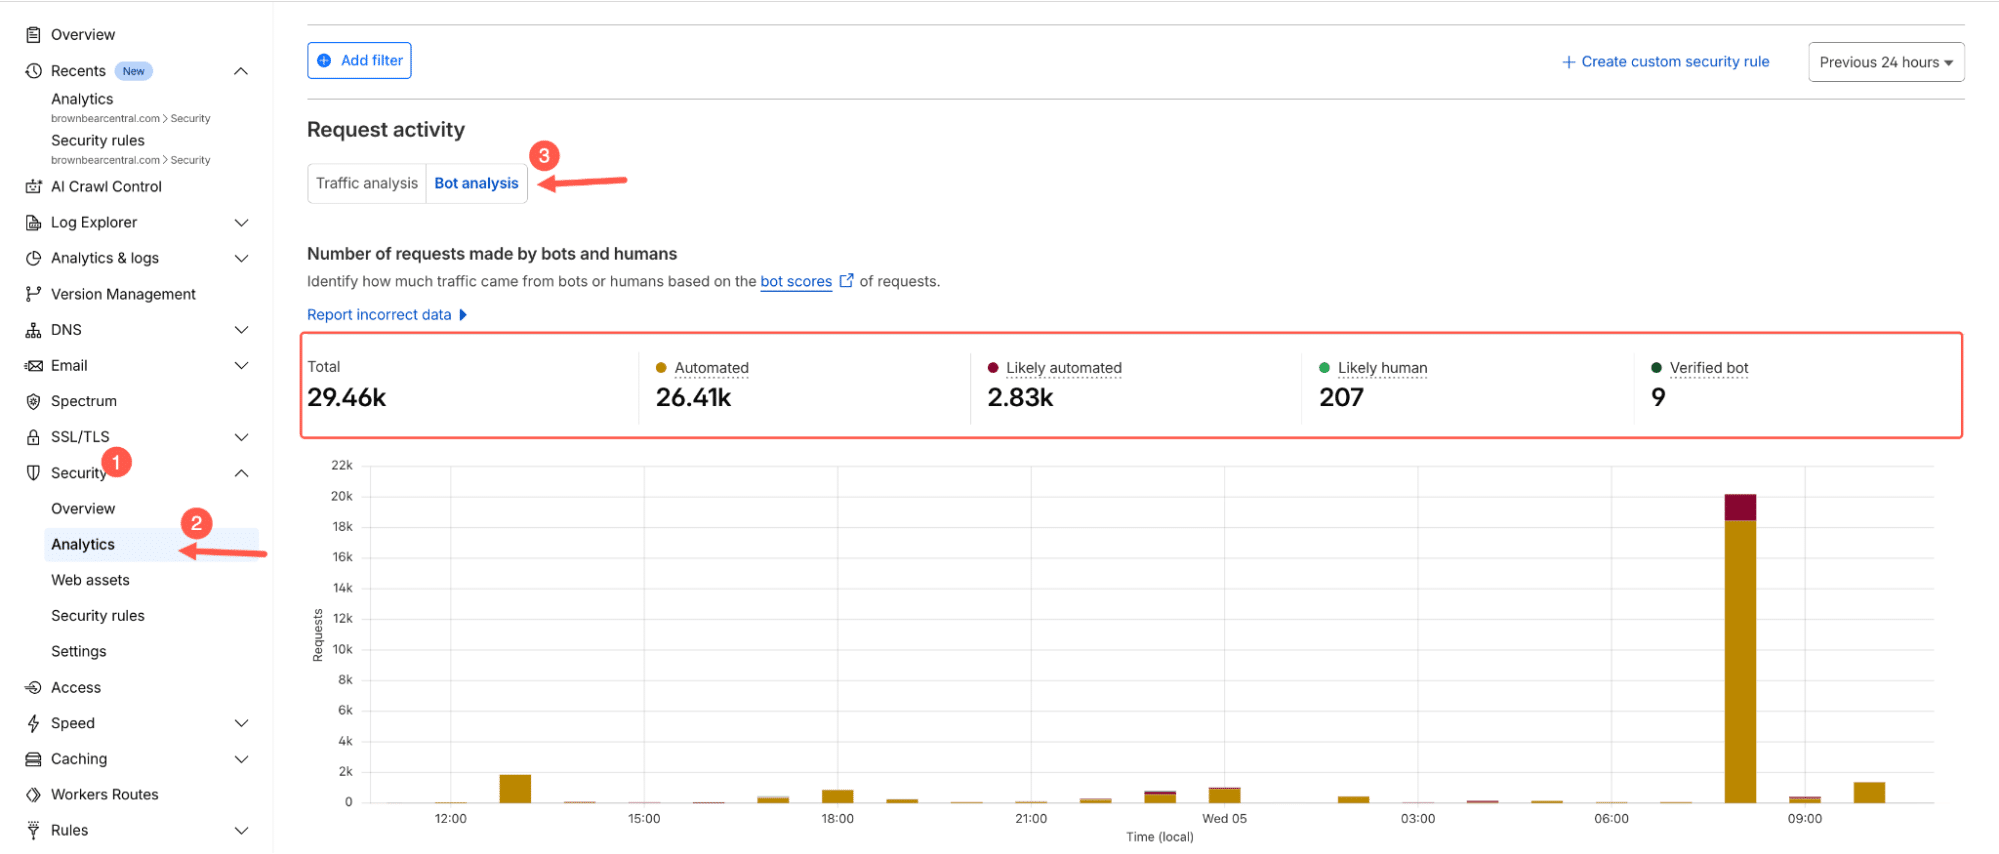Click the Likely automated maroon legend dot
Viewport: 1999px width, 854px height.
click(x=993, y=368)
